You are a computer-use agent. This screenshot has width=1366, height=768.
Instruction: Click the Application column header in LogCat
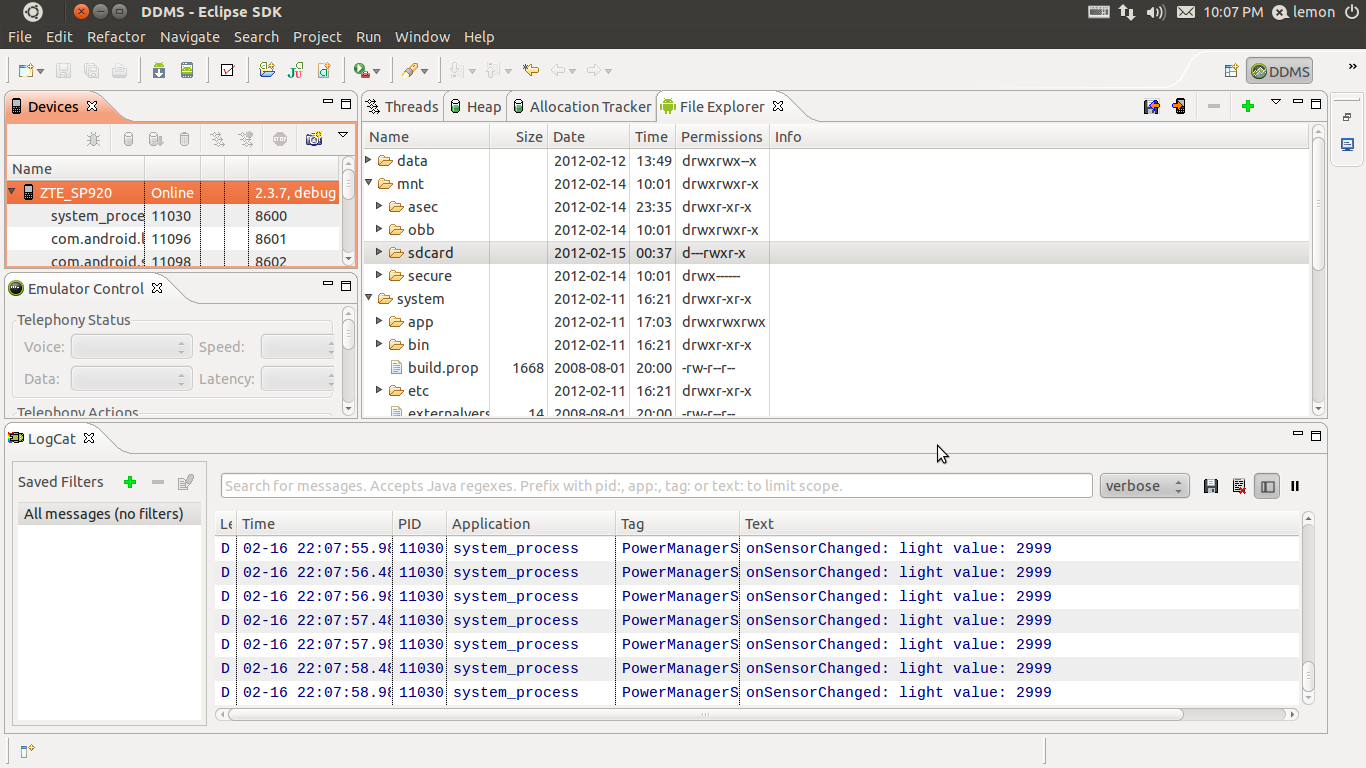[x=530, y=524]
